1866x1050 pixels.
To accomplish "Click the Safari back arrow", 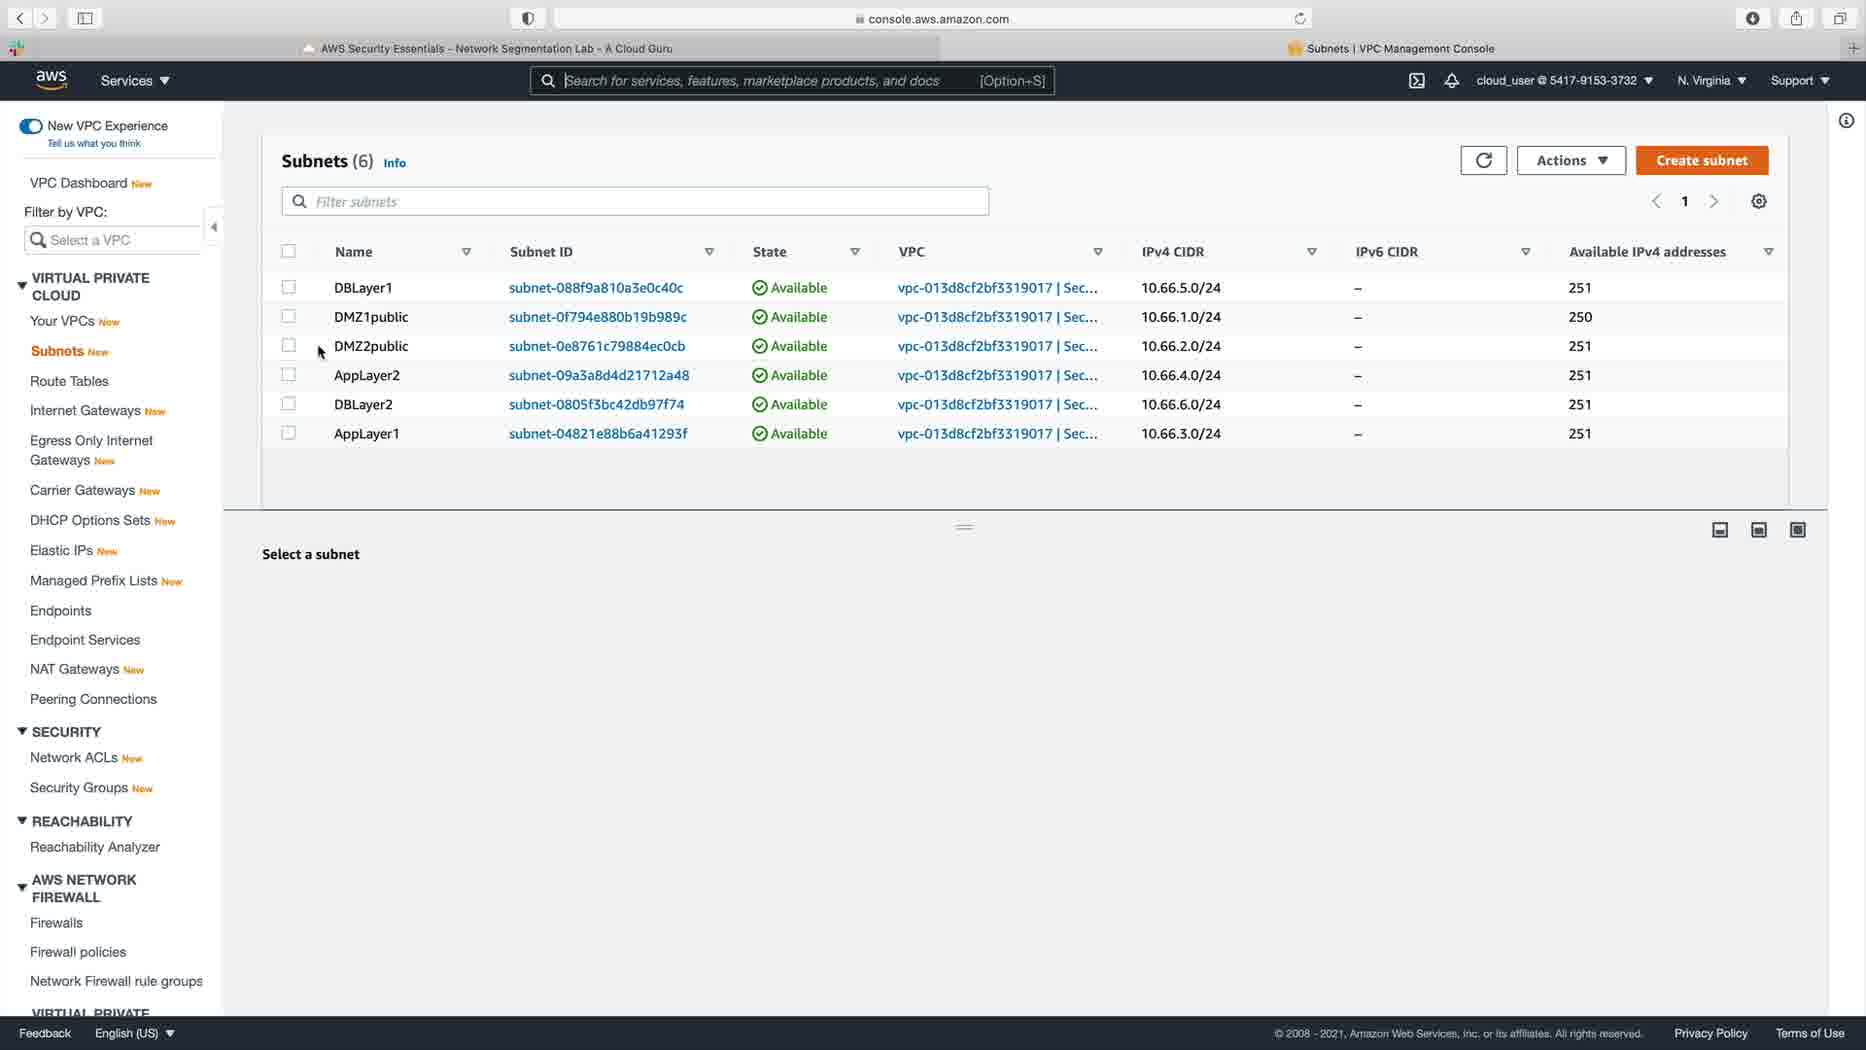I will tap(20, 18).
